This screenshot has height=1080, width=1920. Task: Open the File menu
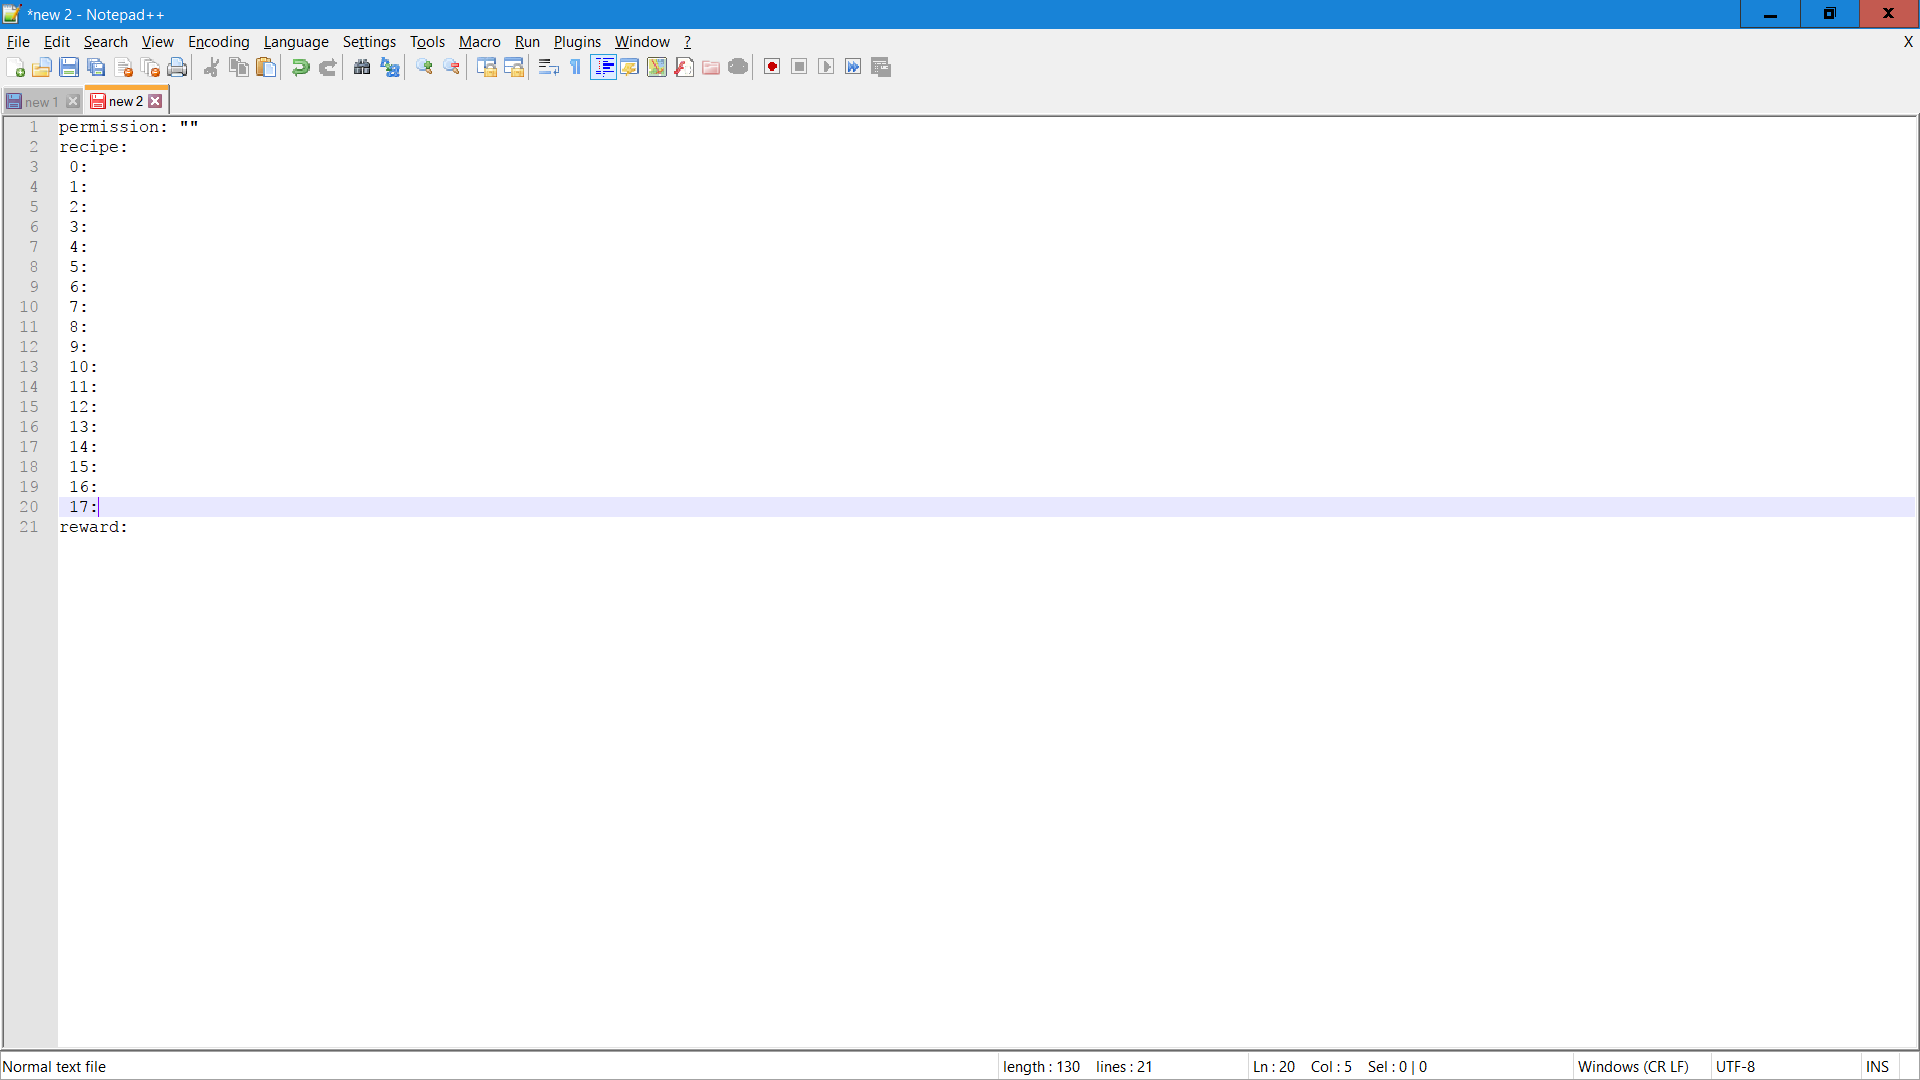[18, 42]
